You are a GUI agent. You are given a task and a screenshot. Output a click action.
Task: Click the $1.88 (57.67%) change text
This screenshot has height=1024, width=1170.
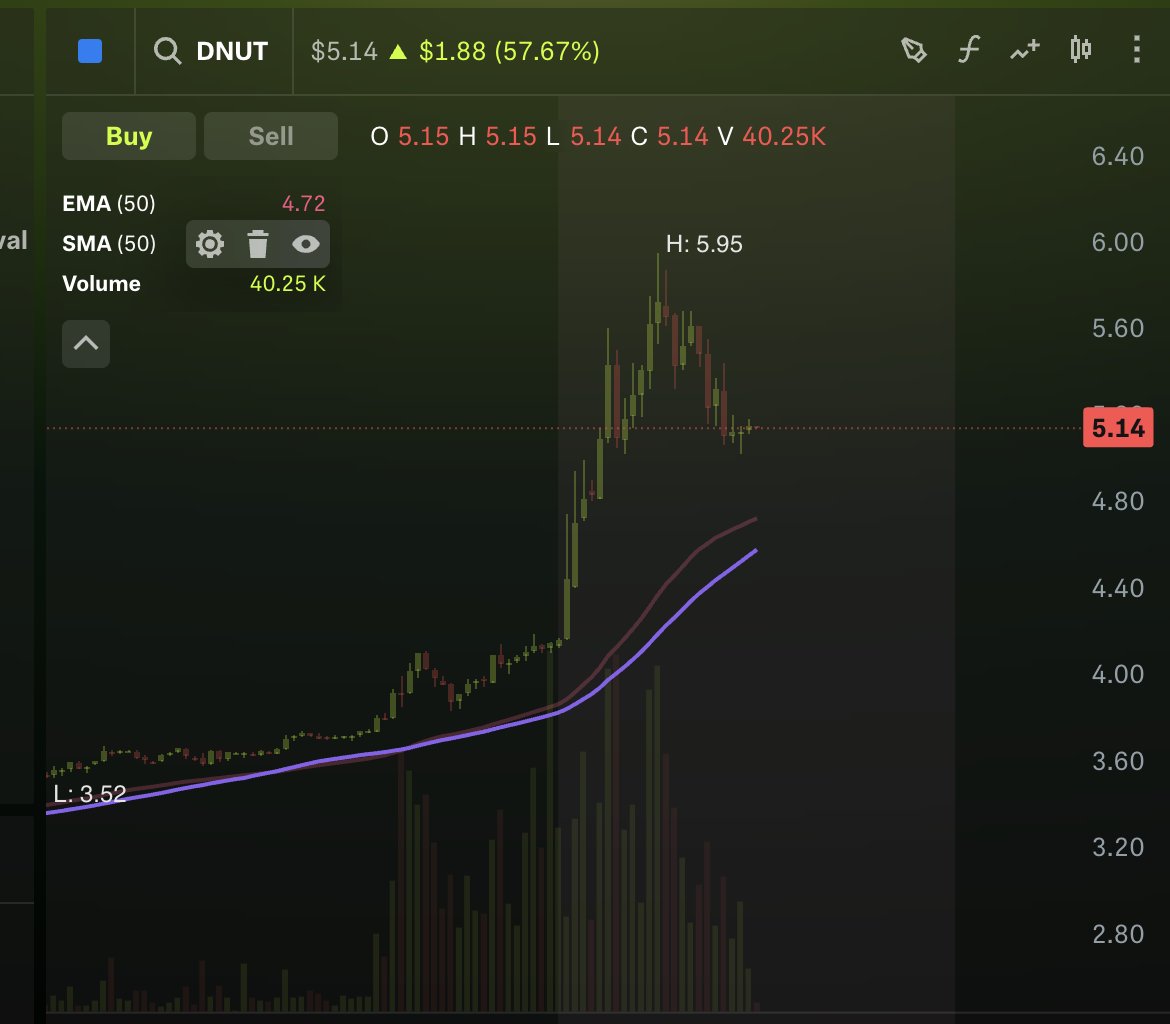pyautogui.click(x=509, y=51)
